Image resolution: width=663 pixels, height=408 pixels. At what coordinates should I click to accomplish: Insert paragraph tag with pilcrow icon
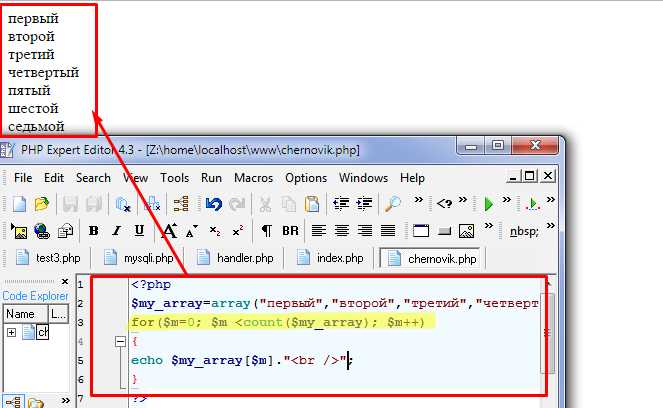[266, 231]
